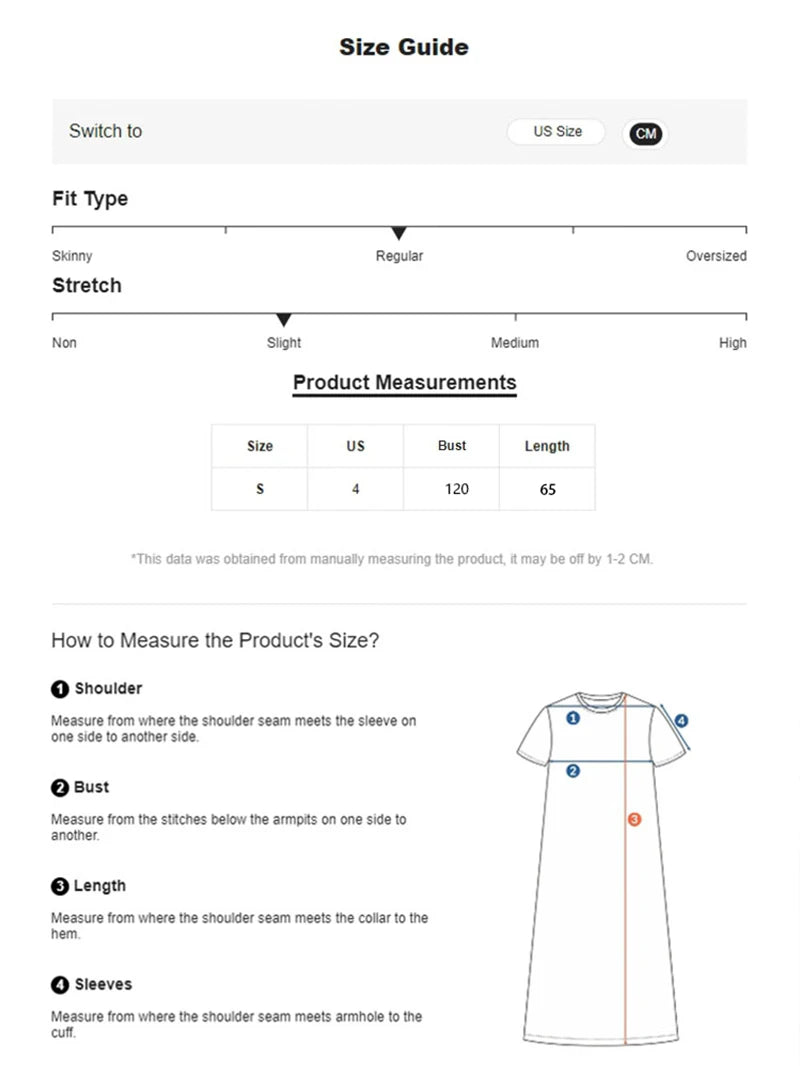Select the size S table cell
Image resolution: width=800 pixels, height=1066 pixels.
[260, 489]
